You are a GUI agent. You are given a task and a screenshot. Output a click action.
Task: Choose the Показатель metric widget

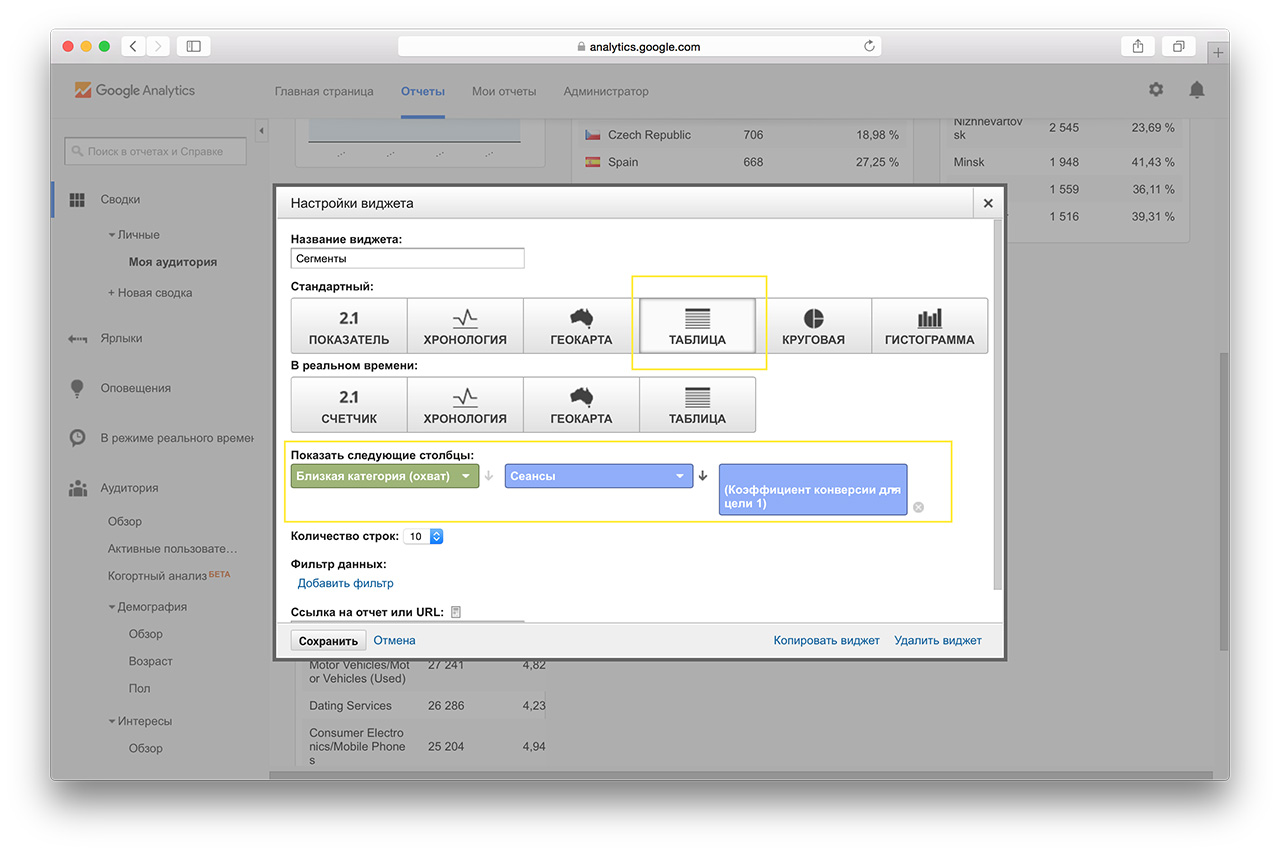coord(349,326)
